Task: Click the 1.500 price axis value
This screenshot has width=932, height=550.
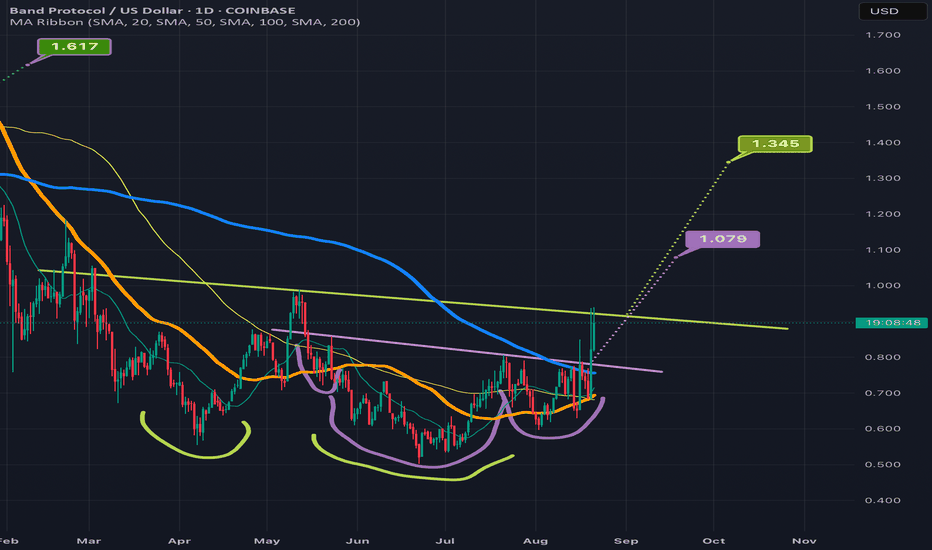Action: (x=883, y=107)
